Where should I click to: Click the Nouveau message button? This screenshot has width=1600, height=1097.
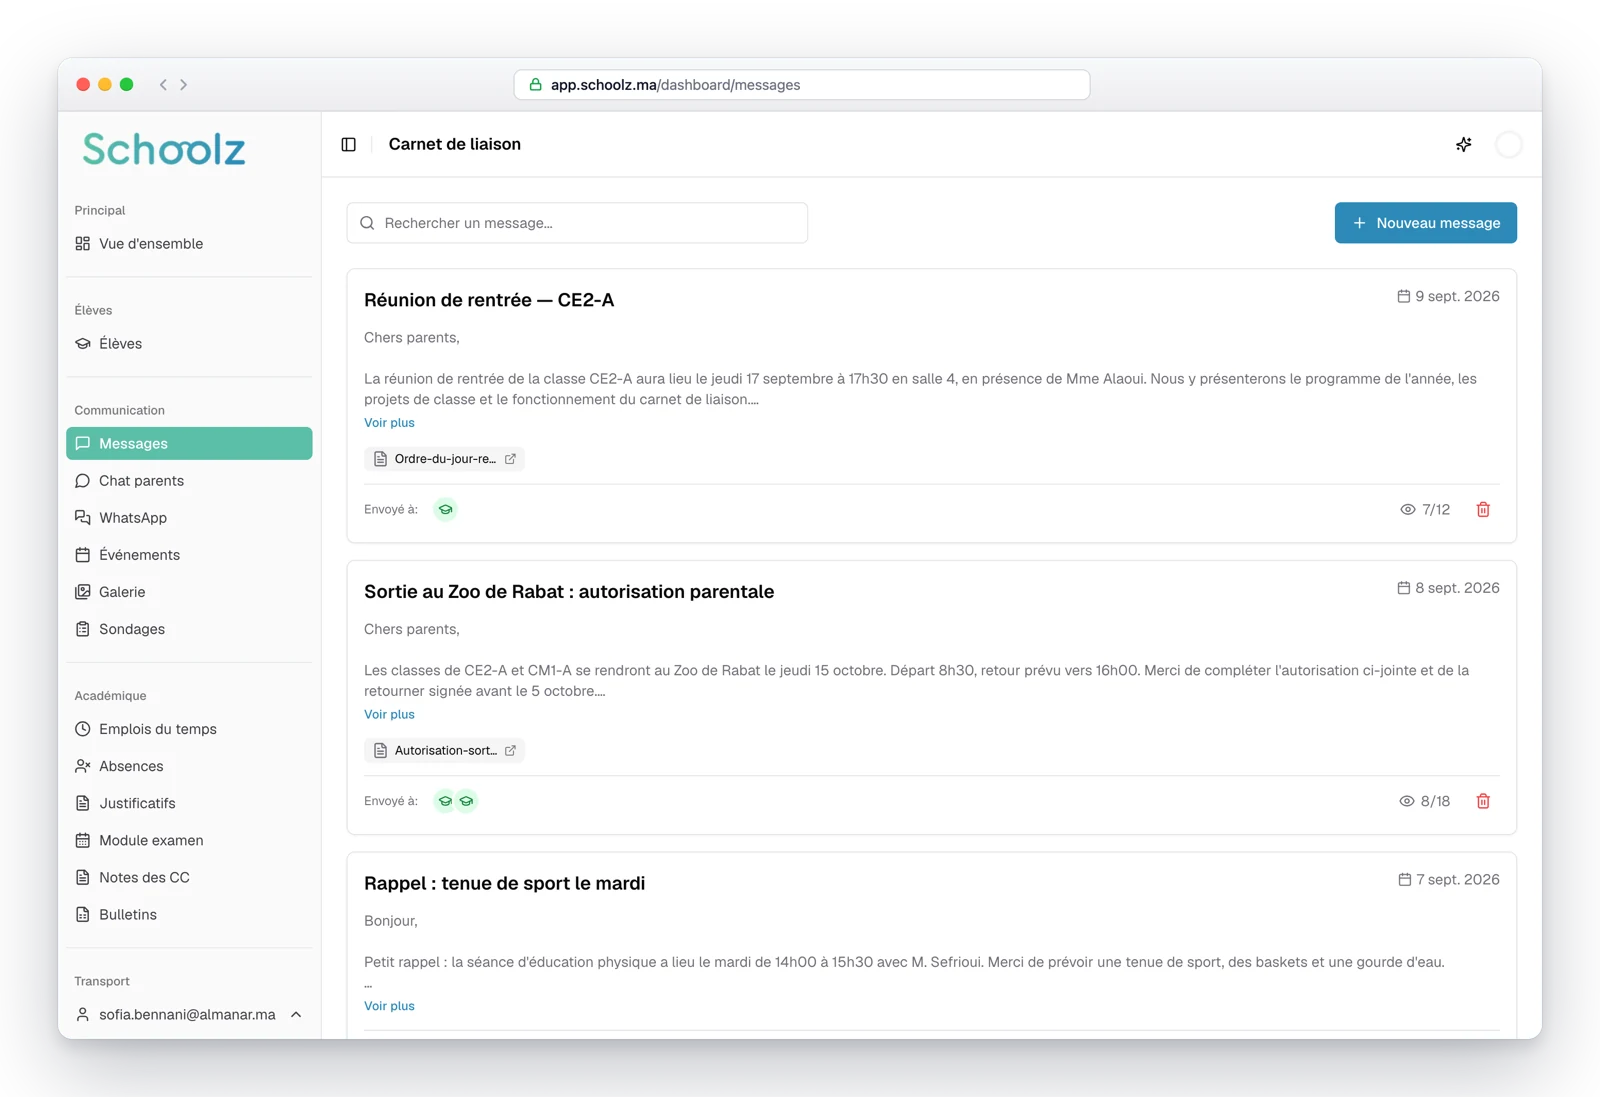pos(1425,223)
